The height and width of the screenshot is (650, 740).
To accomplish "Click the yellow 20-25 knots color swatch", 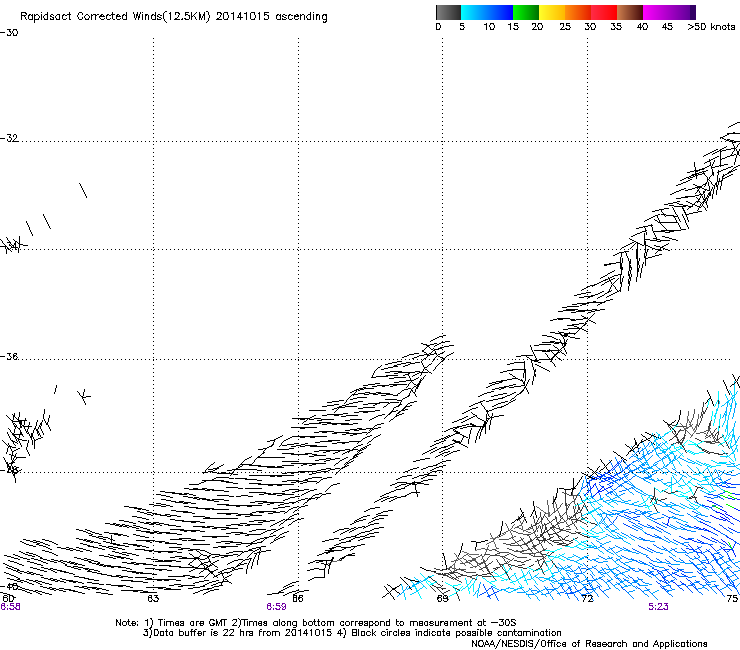I will [x=552, y=12].
